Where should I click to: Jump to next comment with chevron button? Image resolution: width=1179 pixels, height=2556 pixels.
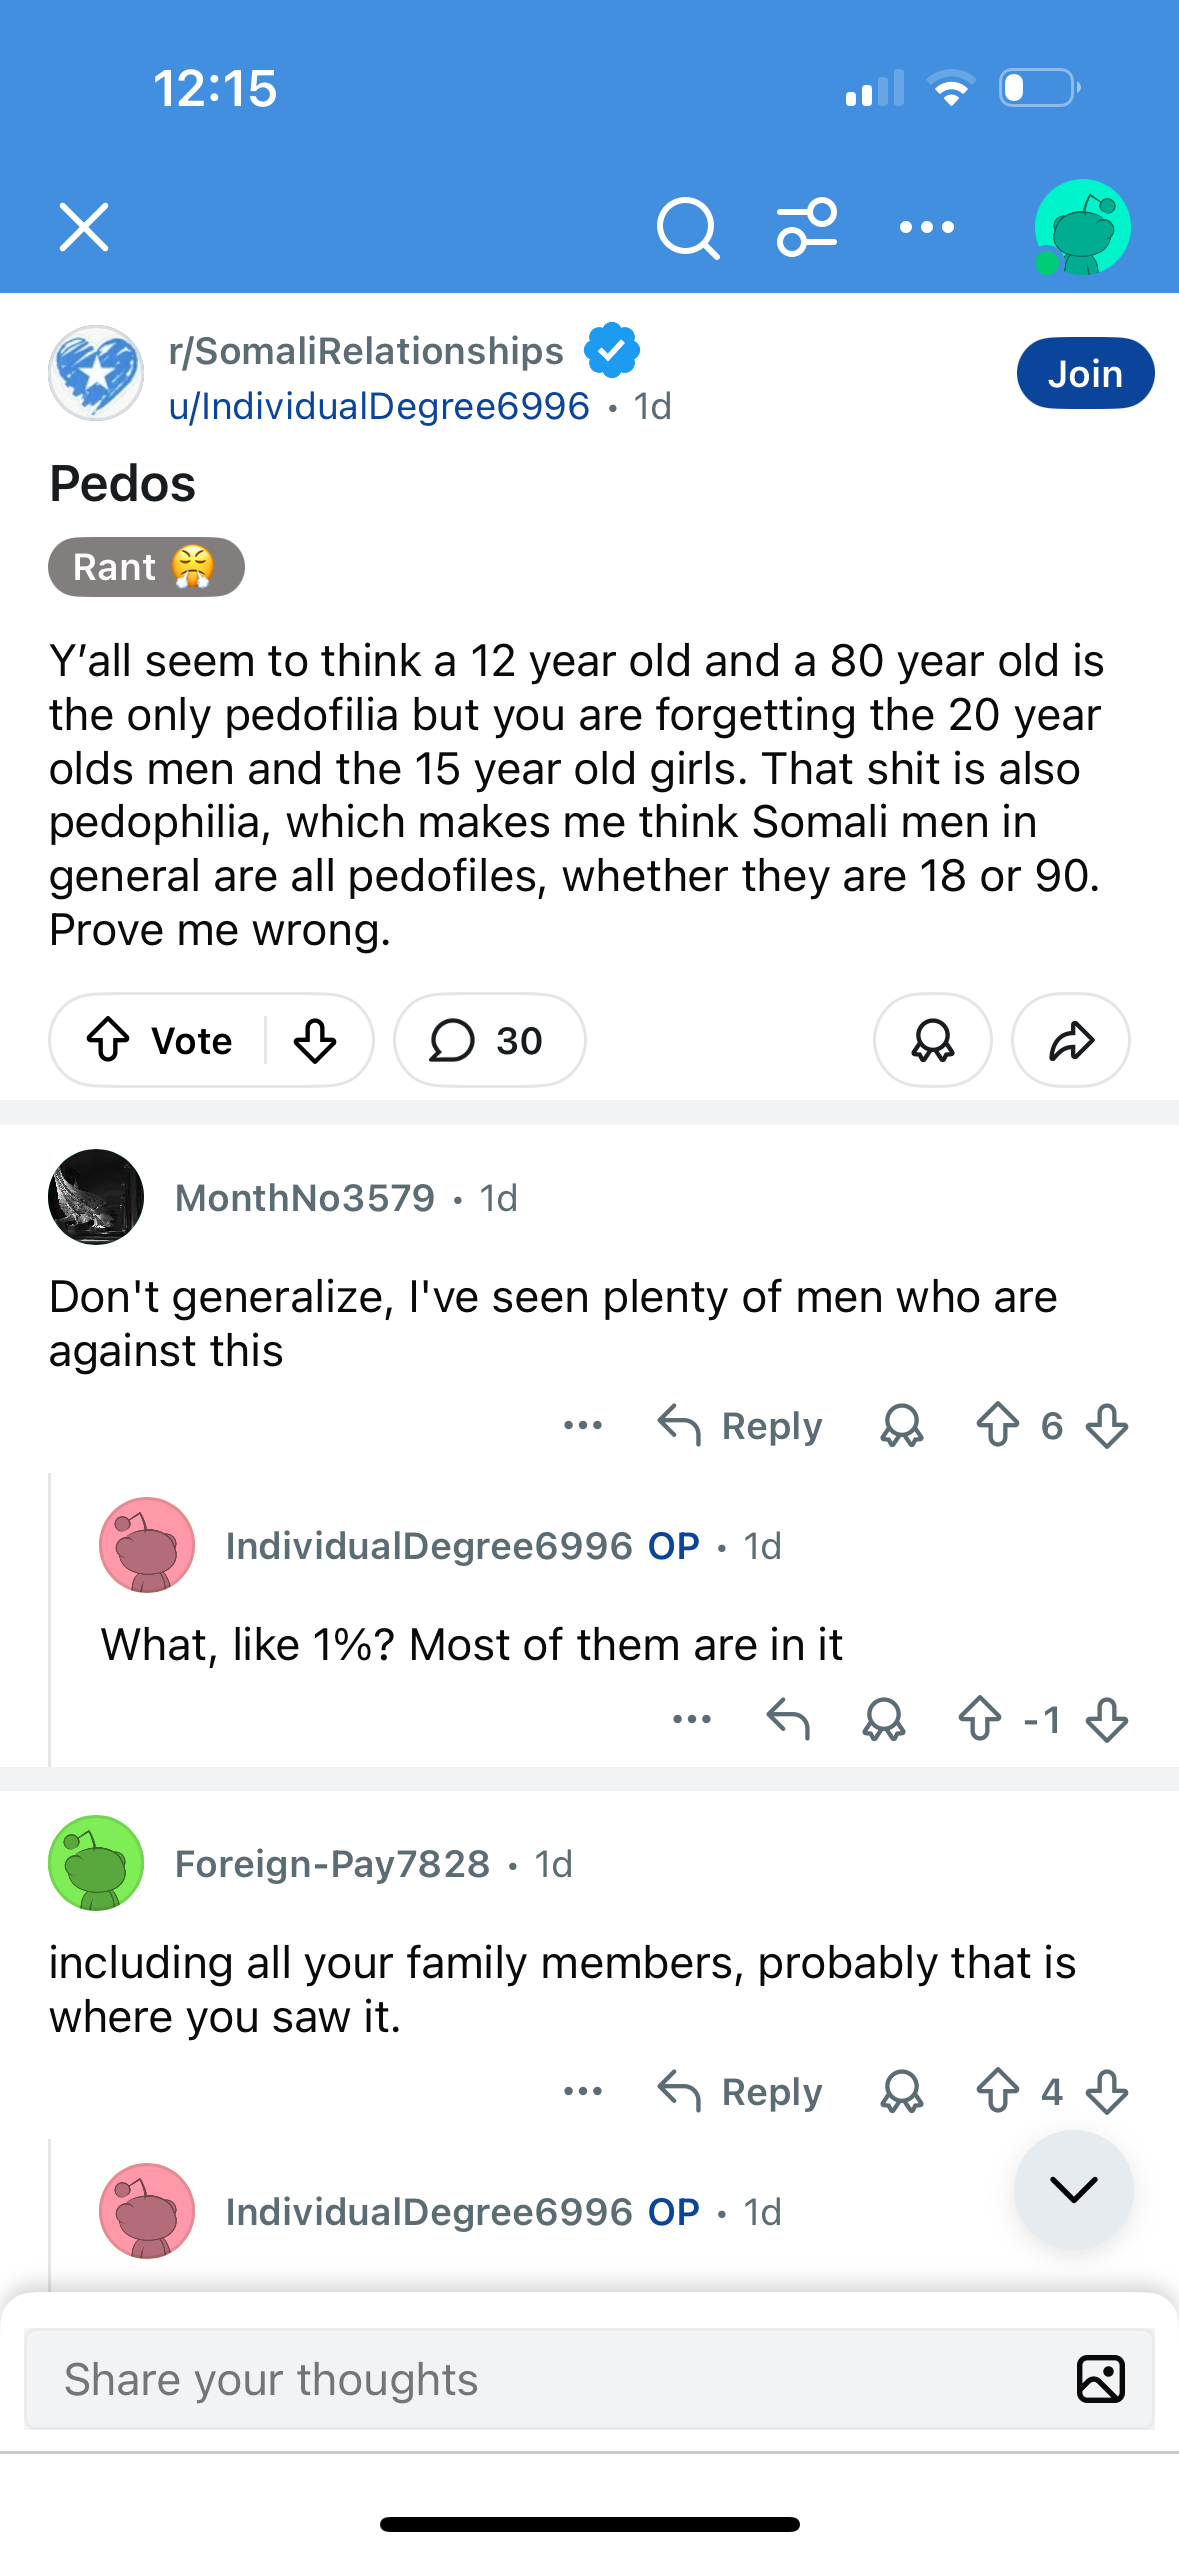click(1073, 2189)
